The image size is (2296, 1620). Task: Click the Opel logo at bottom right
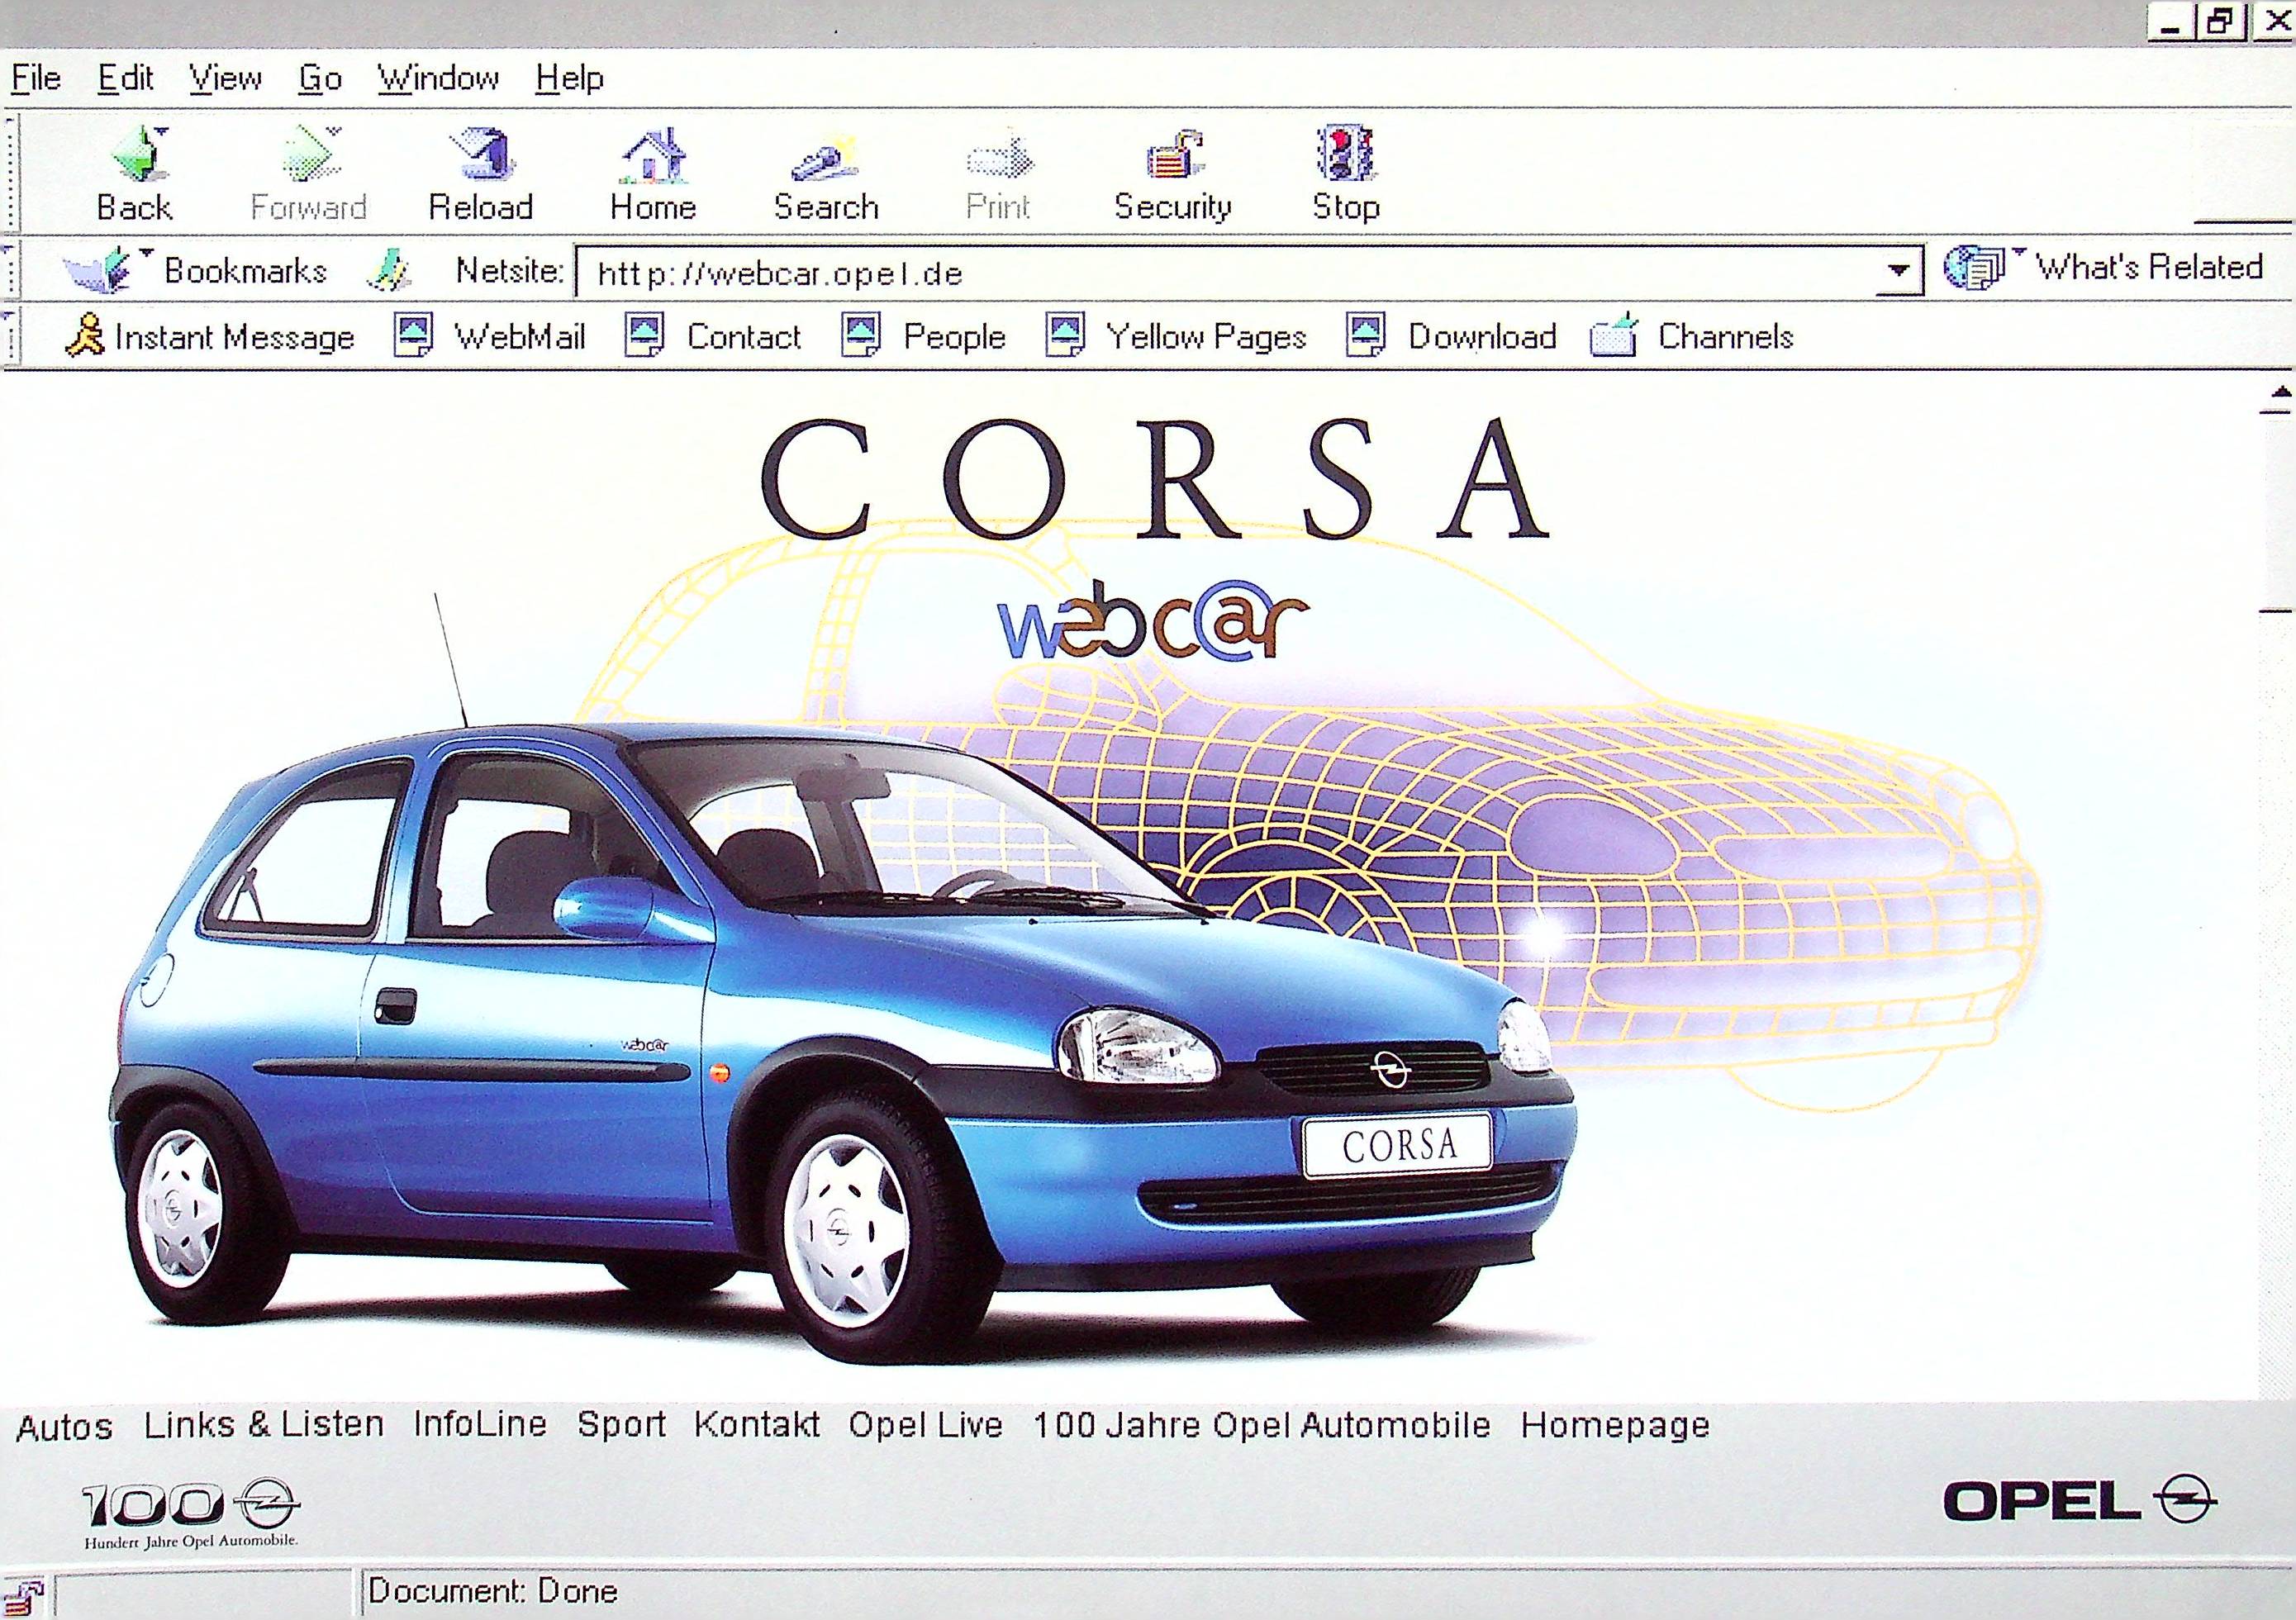click(2079, 1501)
